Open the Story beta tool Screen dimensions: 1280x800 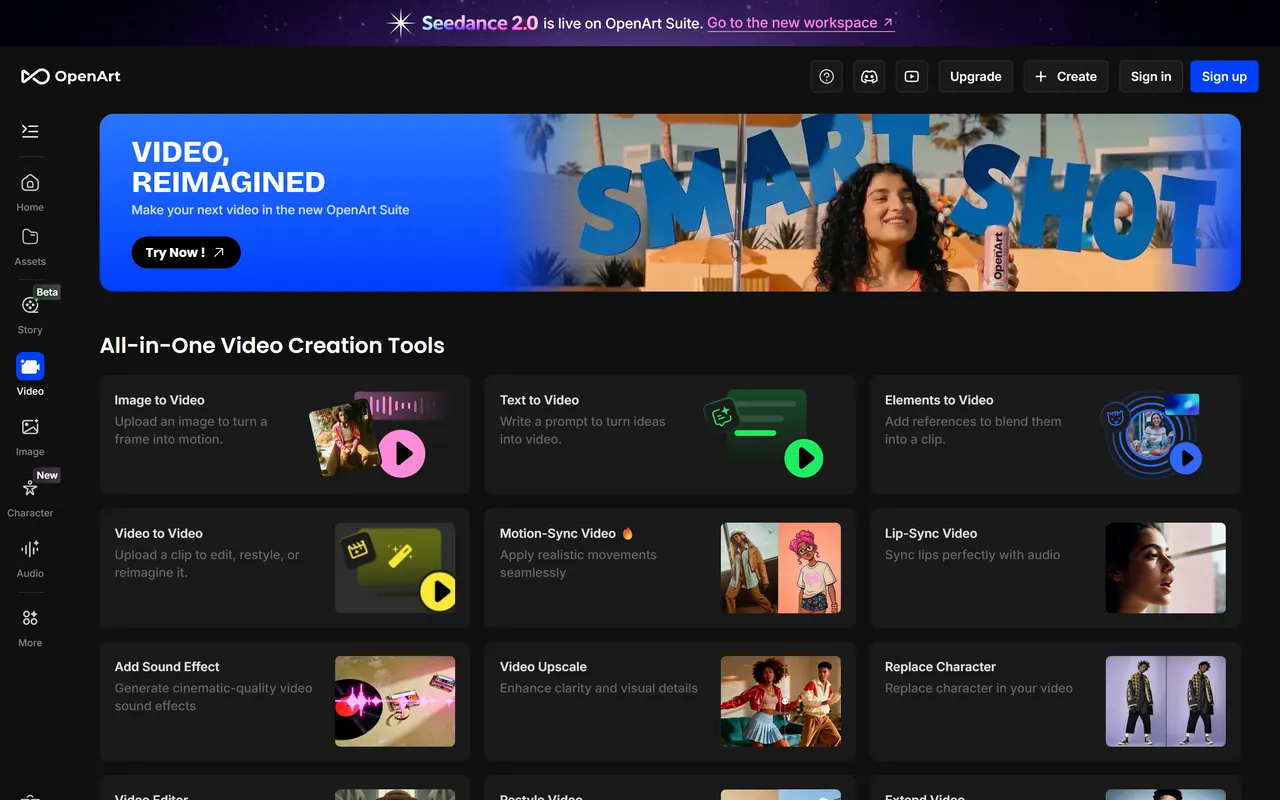click(30, 313)
